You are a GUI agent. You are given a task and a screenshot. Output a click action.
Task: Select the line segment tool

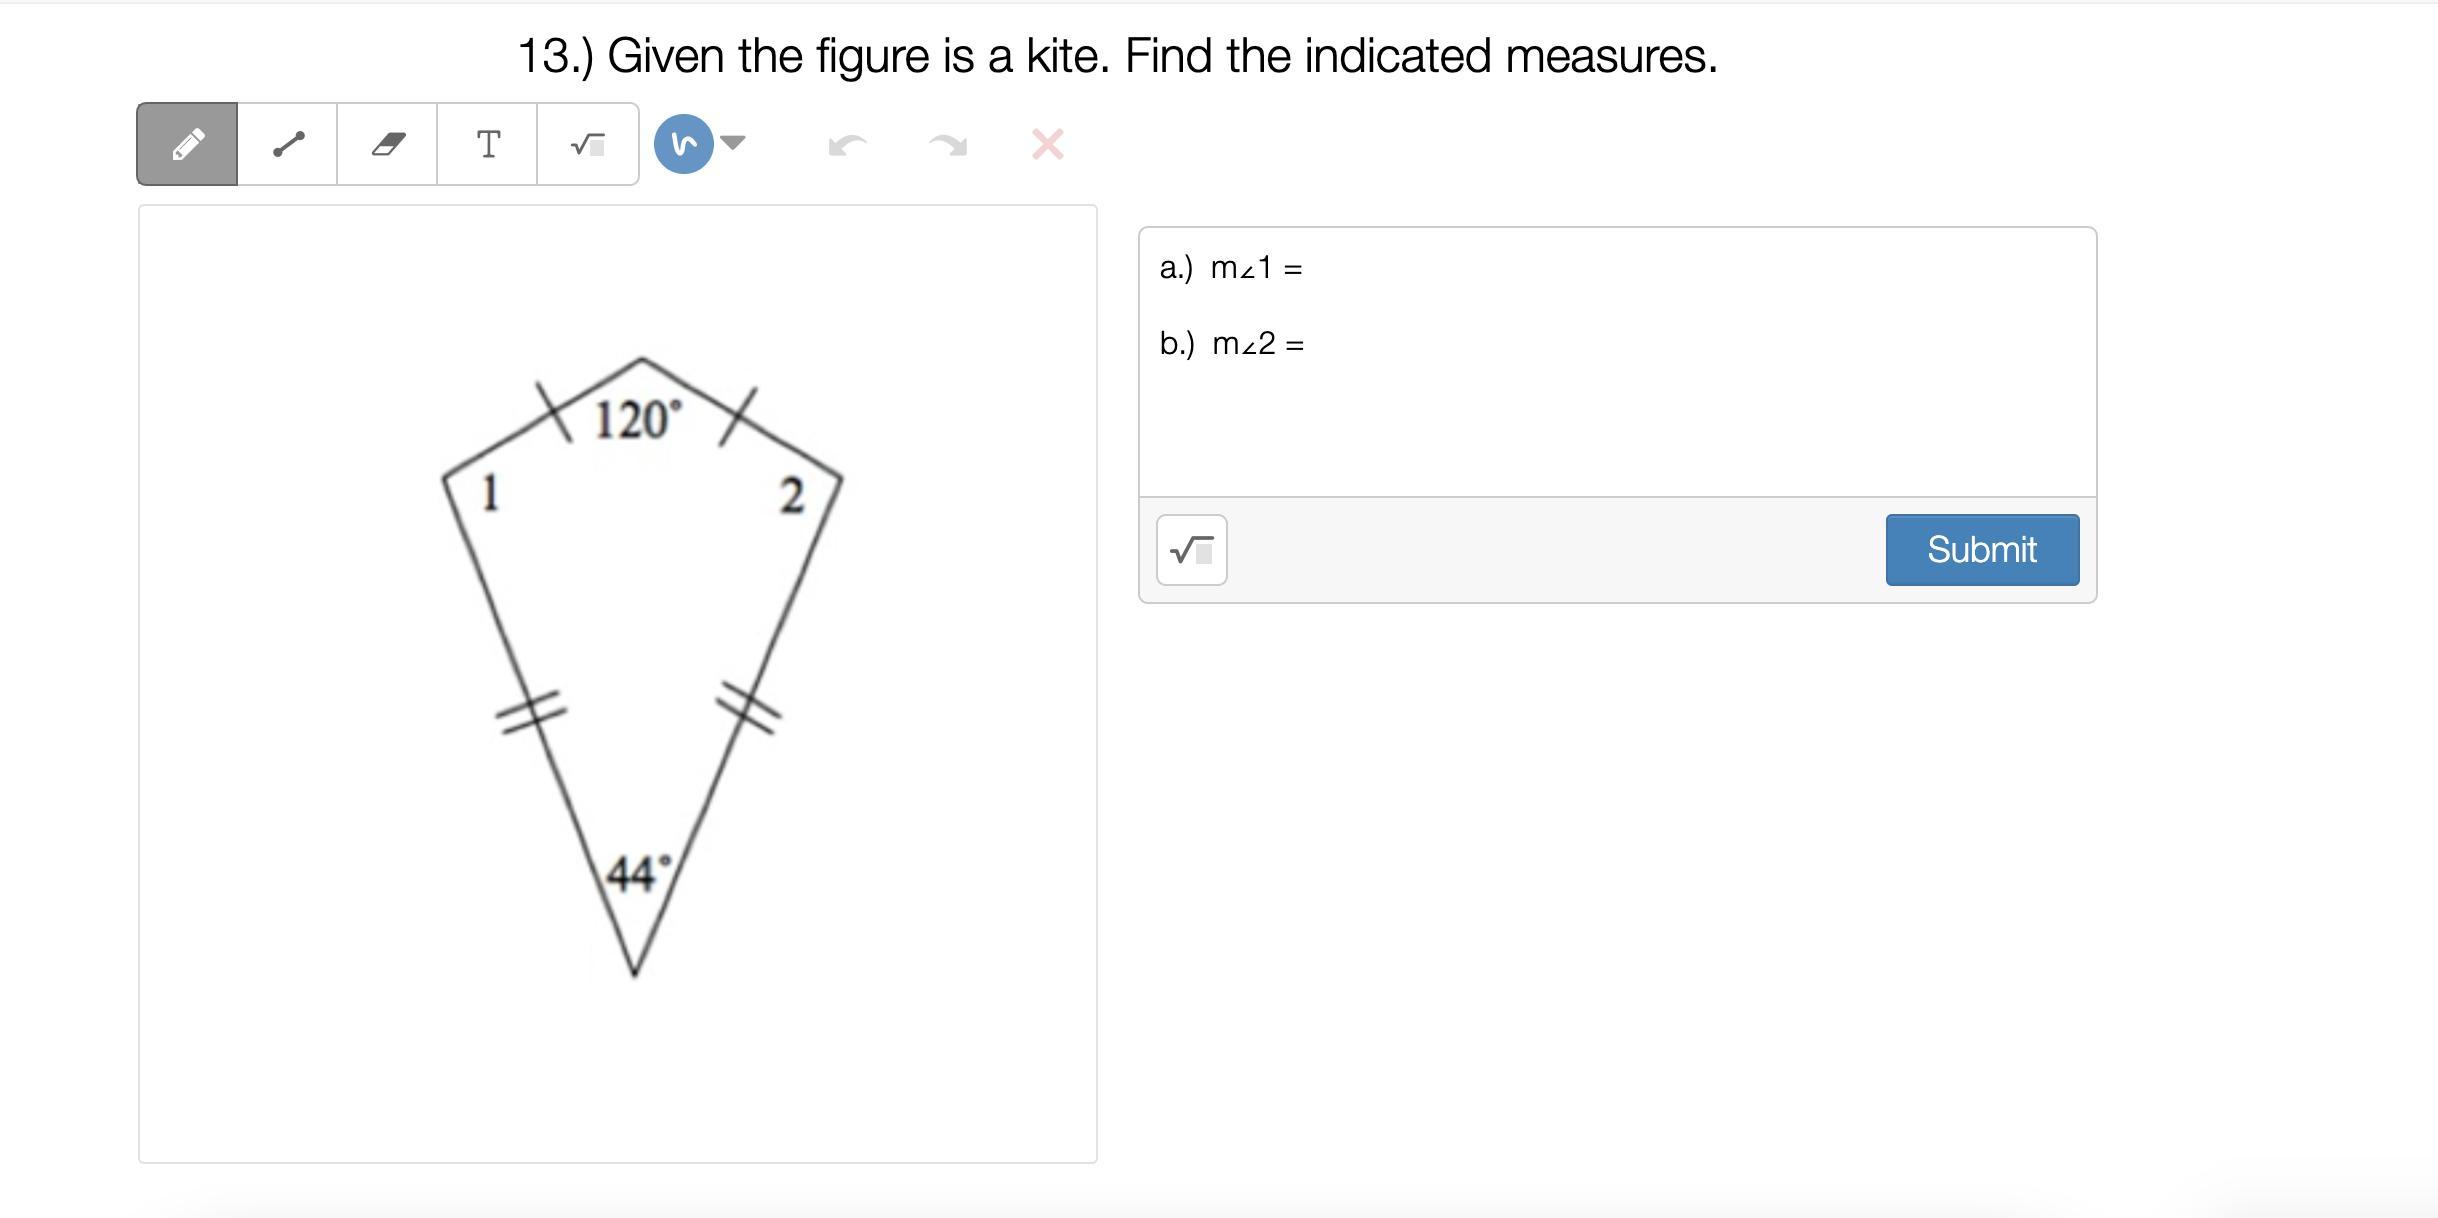click(288, 144)
